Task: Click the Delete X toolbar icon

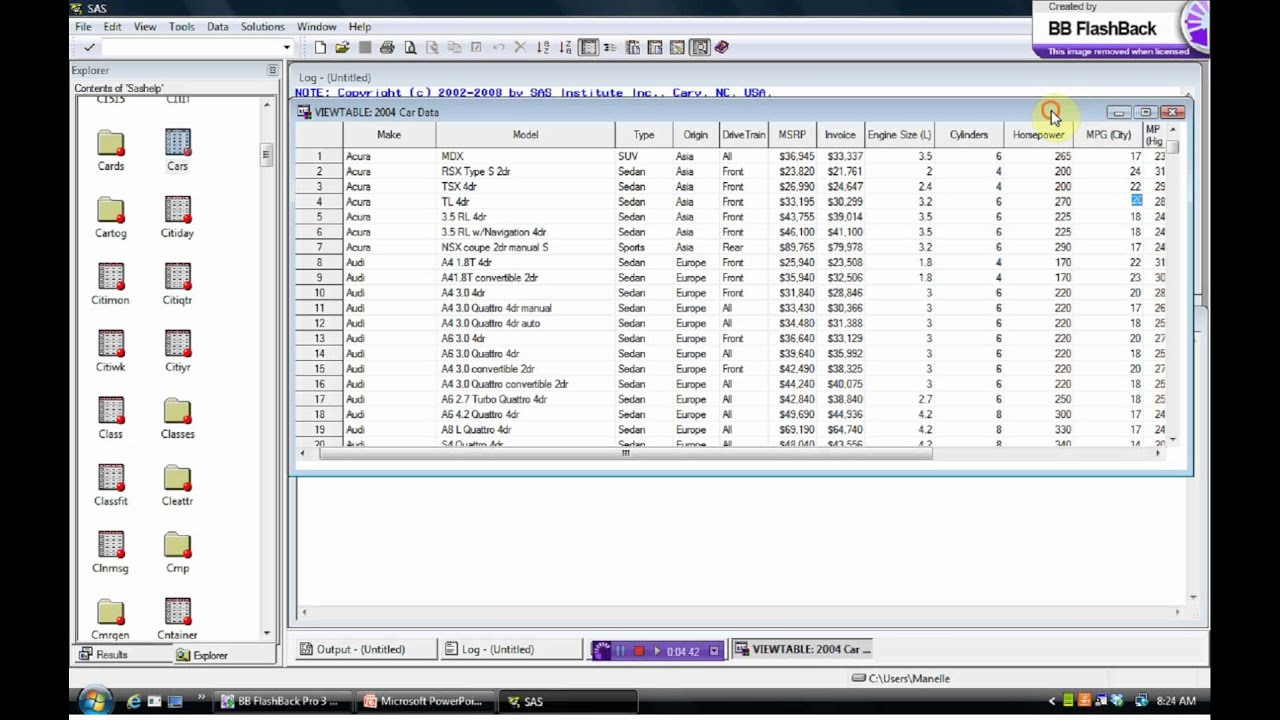Action: [520, 47]
